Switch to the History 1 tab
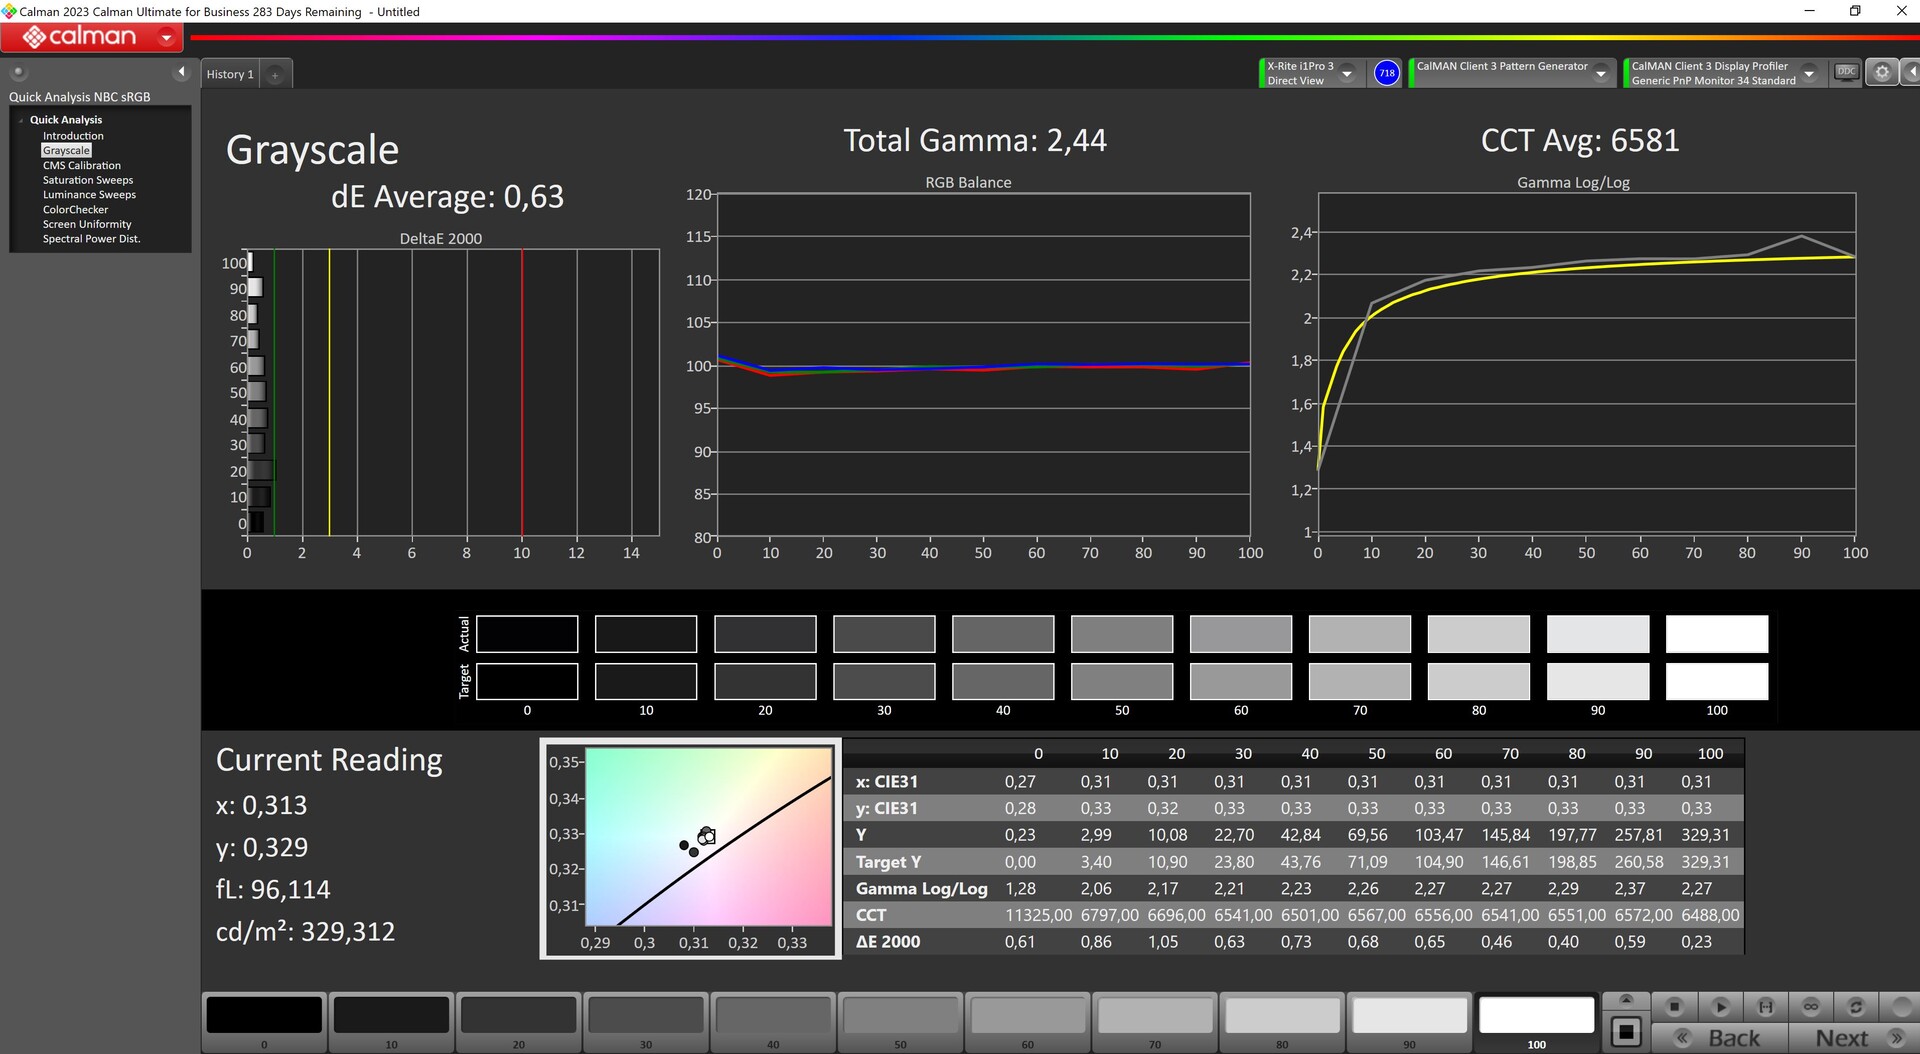This screenshot has height=1054, width=1920. [x=230, y=75]
